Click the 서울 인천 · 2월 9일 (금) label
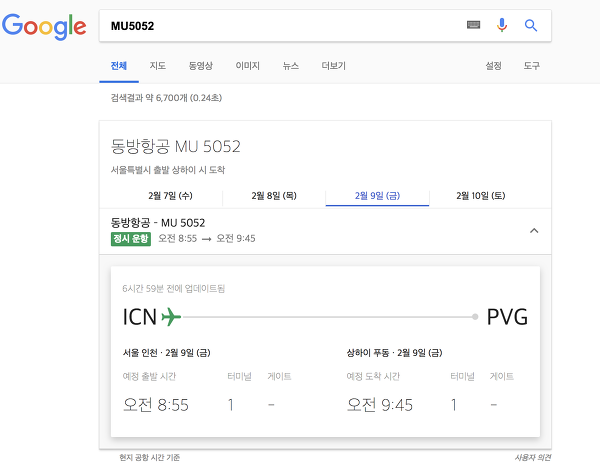 coord(166,353)
